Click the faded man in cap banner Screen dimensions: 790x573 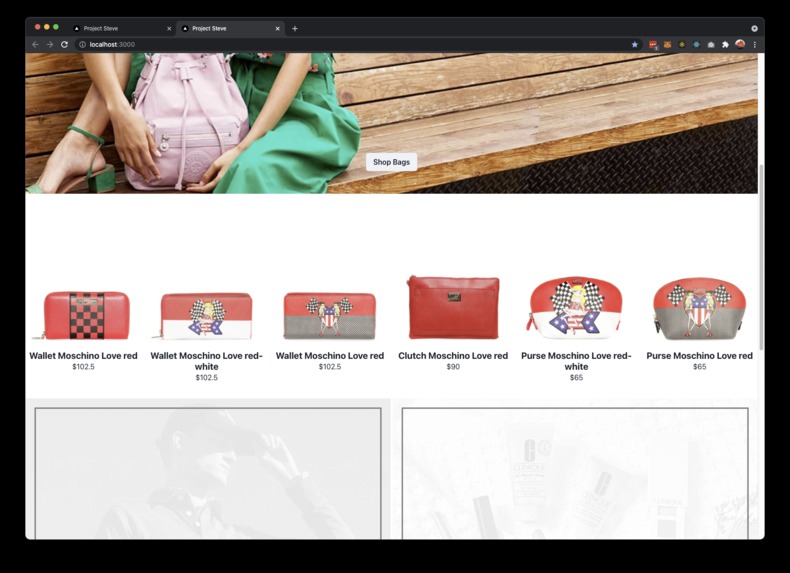click(x=208, y=471)
